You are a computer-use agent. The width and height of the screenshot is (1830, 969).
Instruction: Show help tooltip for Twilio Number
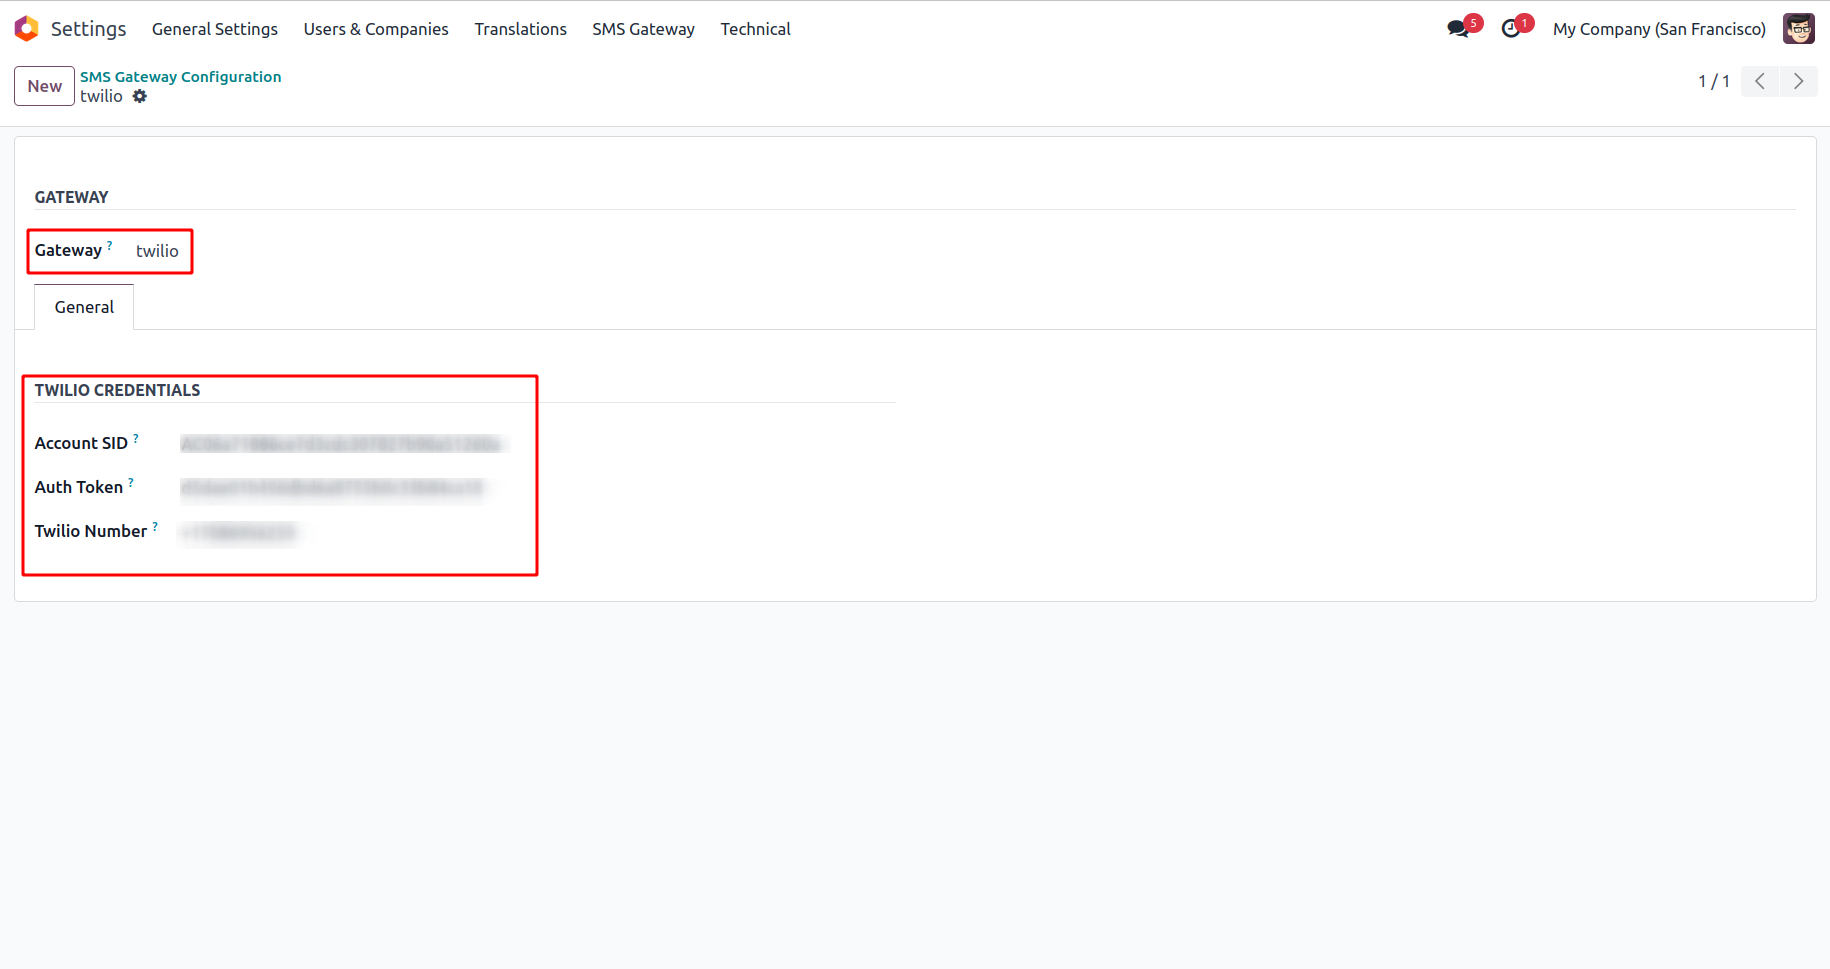coord(155,525)
